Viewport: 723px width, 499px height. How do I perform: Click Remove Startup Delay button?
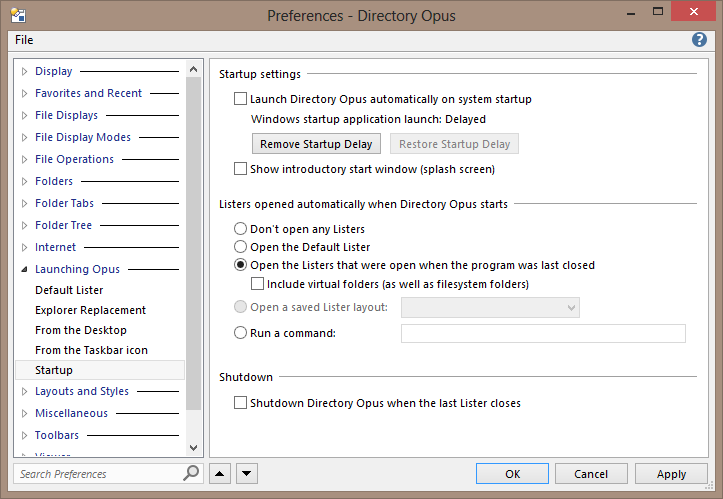pyautogui.click(x=316, y=144)
